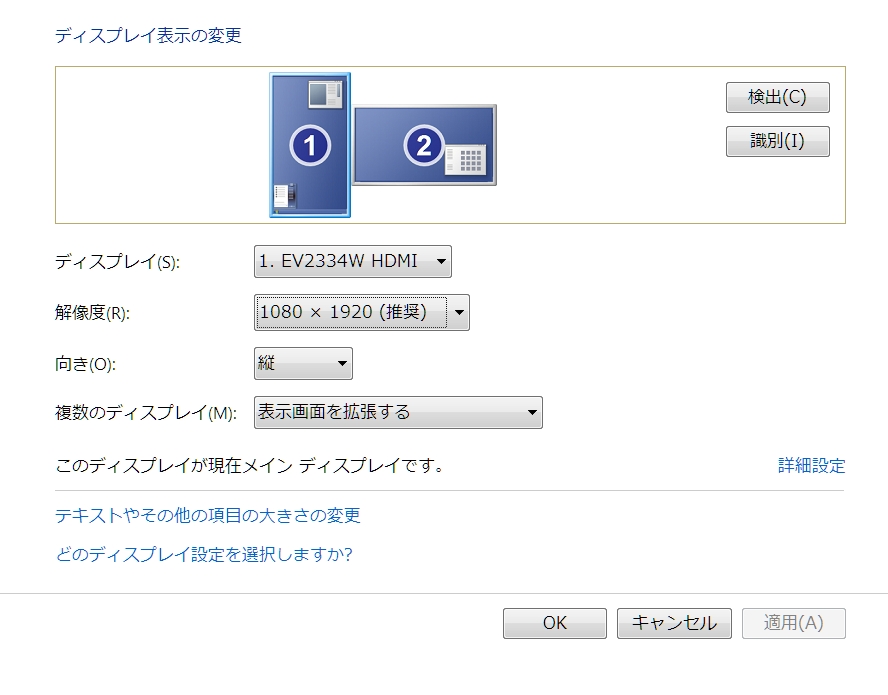This screenshot has height=695, width=888.
Task: Open テキストやその他の項目の大きさの変更 link
Action: click(208, 515)
